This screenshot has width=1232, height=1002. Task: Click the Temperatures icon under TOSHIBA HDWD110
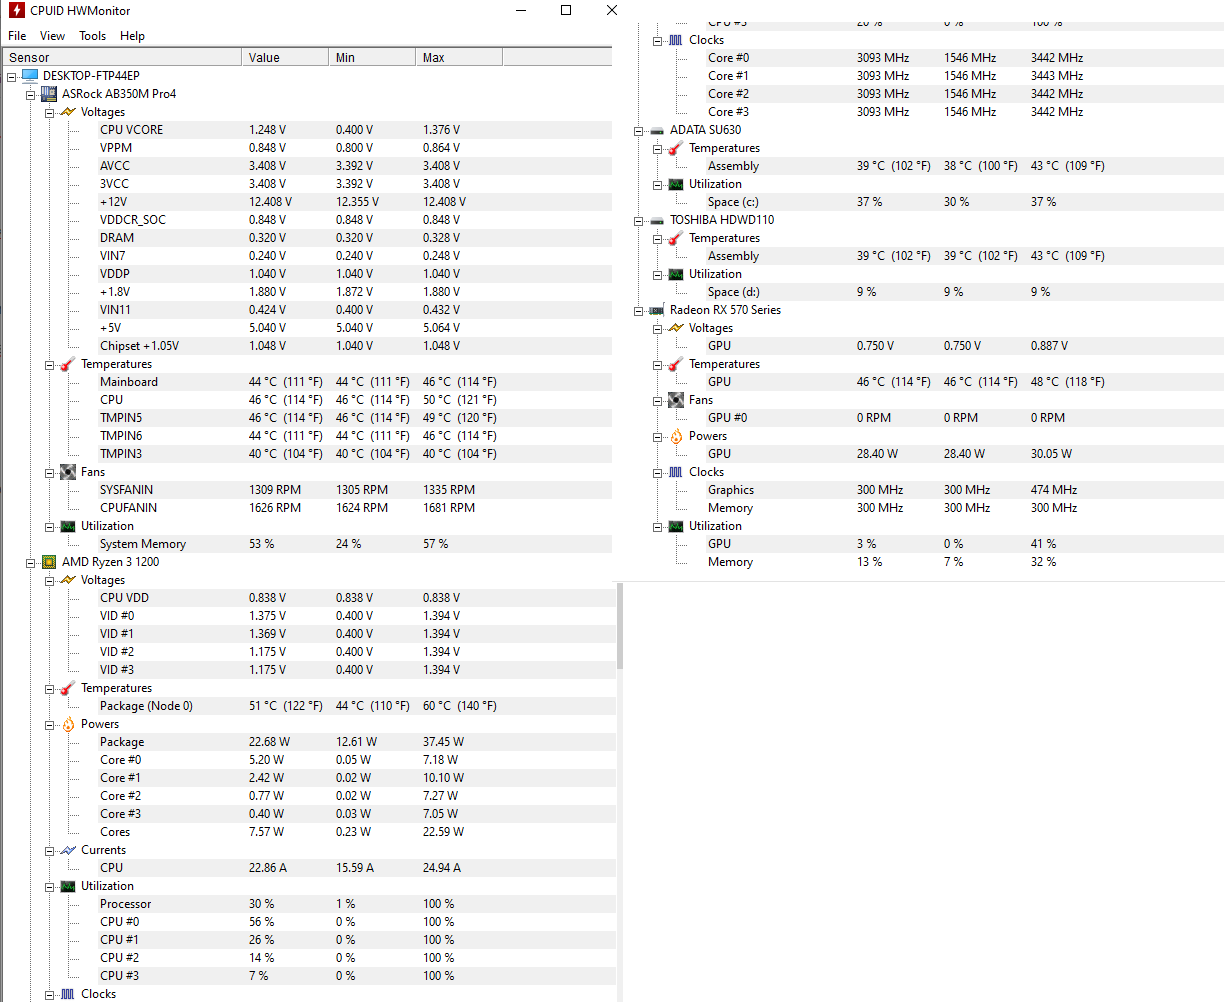point(676,238)
